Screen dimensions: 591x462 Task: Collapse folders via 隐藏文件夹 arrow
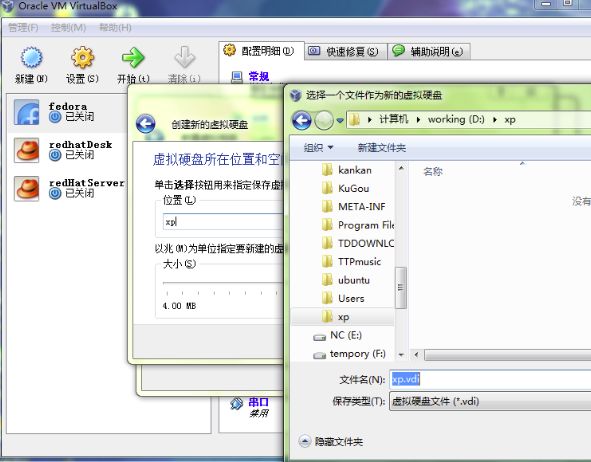[x=305, y=441]
